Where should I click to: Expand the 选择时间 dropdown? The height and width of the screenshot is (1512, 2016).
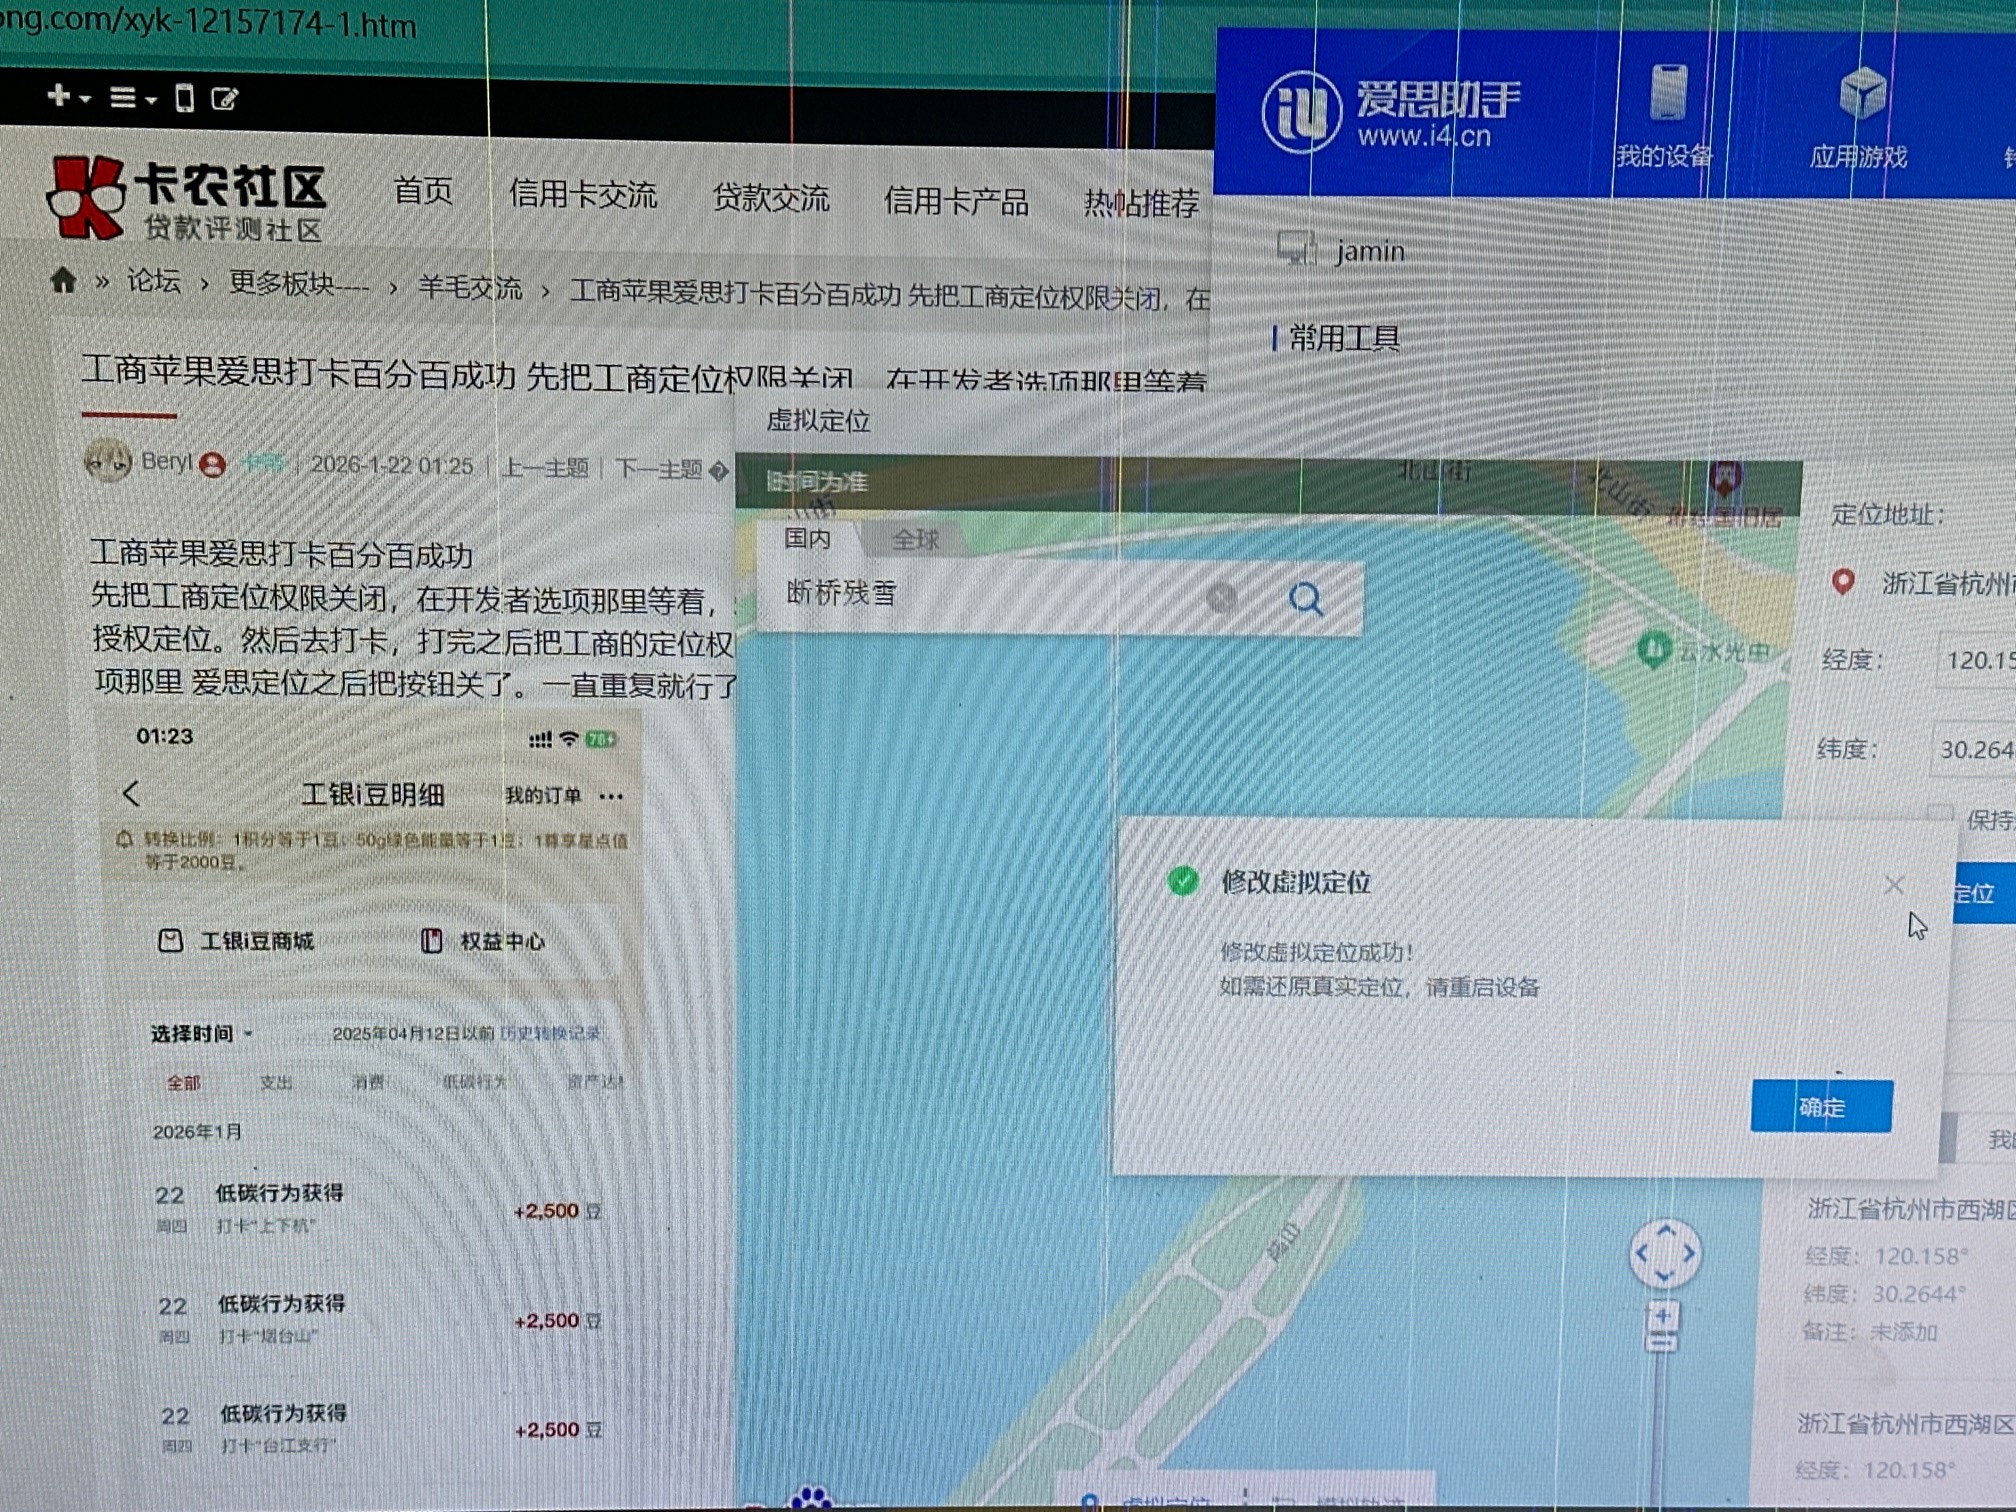coord(201,1033)
